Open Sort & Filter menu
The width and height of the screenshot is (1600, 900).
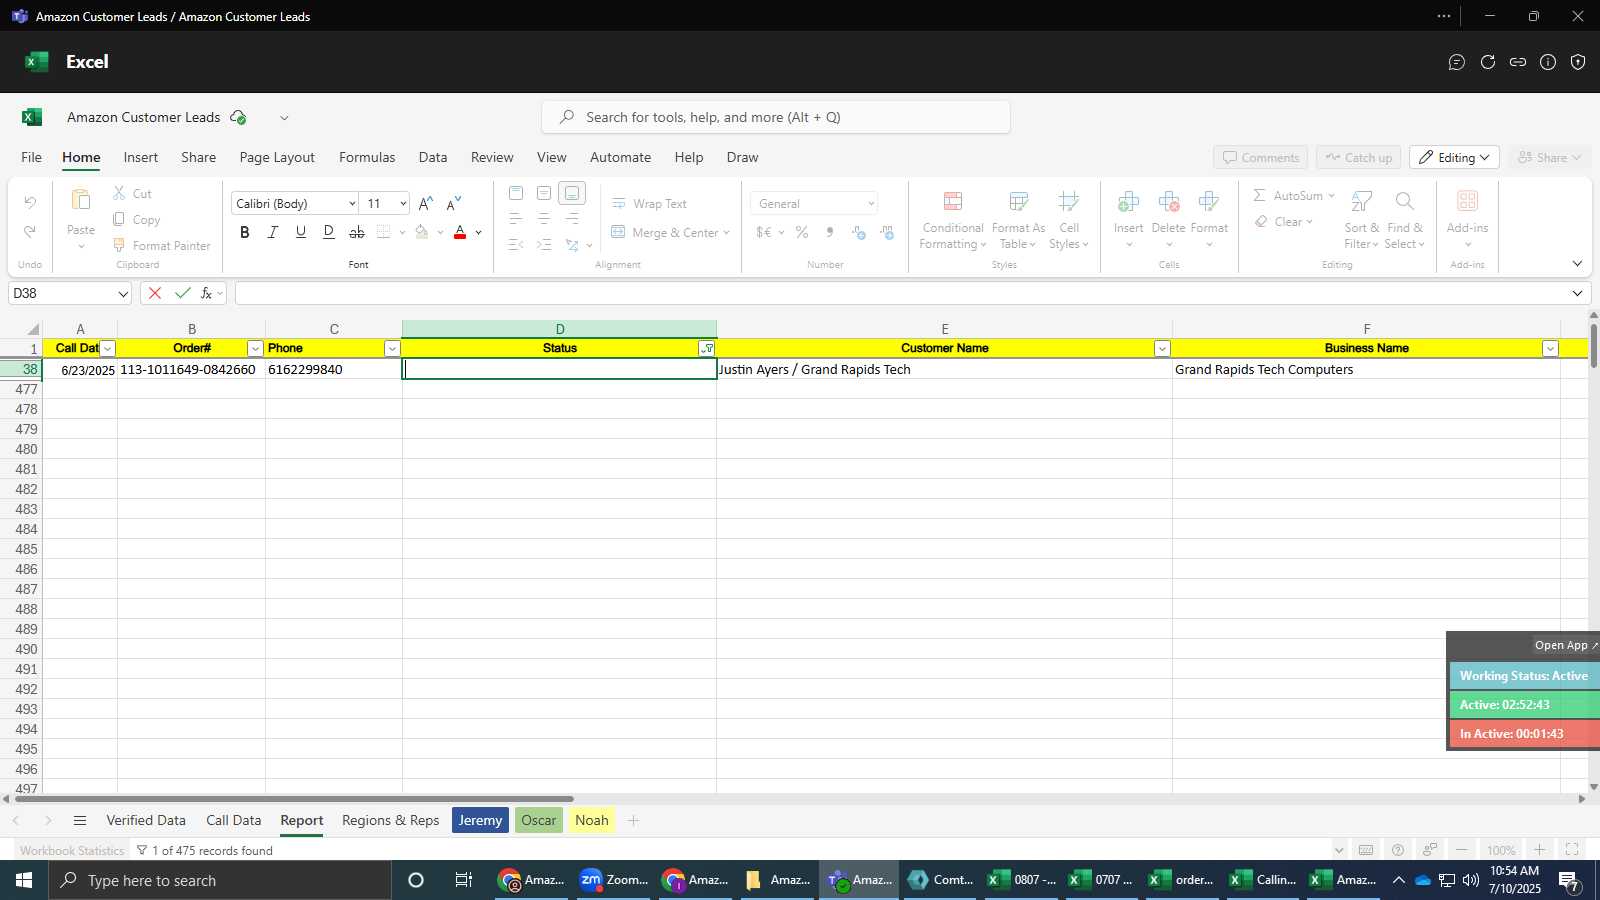[x=1361, y=219]
